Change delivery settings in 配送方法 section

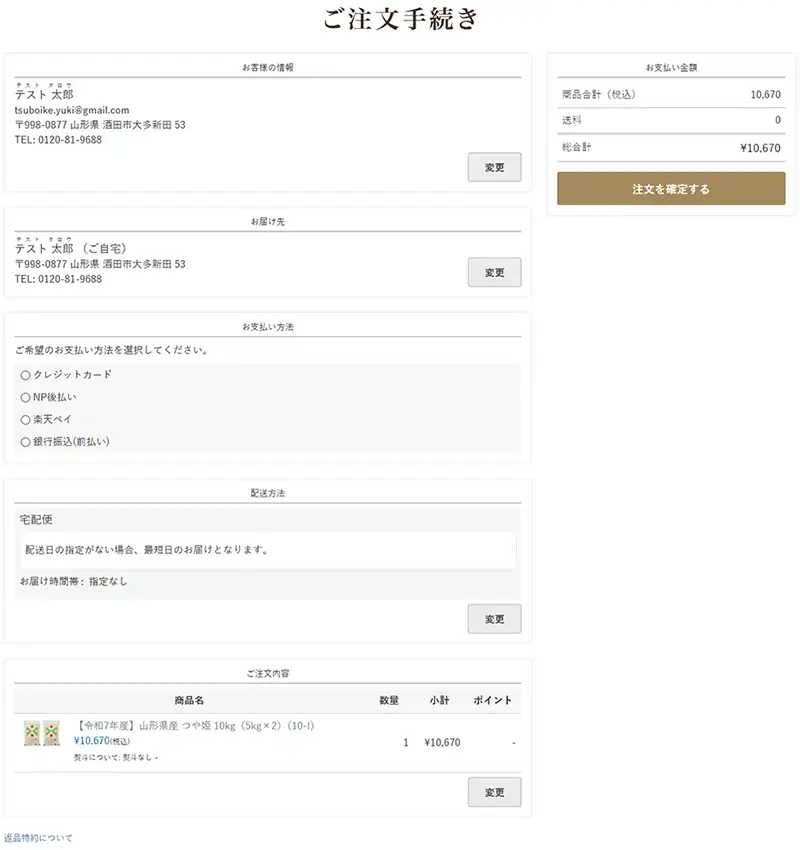pos(494,619)
